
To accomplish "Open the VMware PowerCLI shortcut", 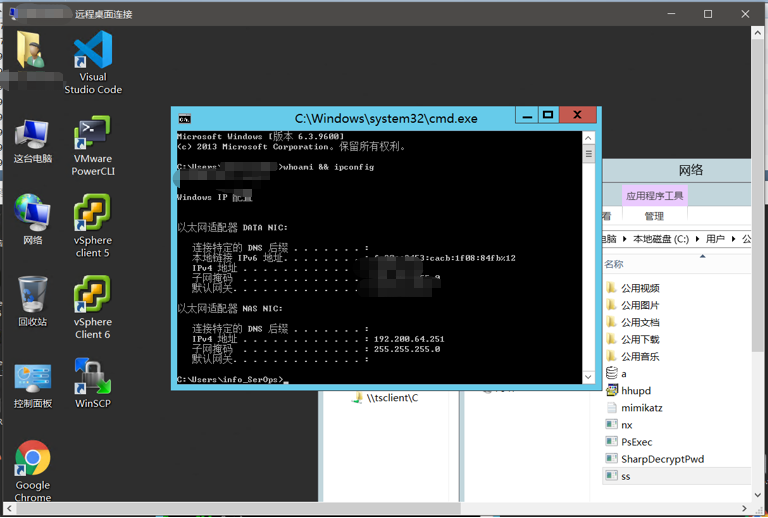I will click(x=93, y=135).
